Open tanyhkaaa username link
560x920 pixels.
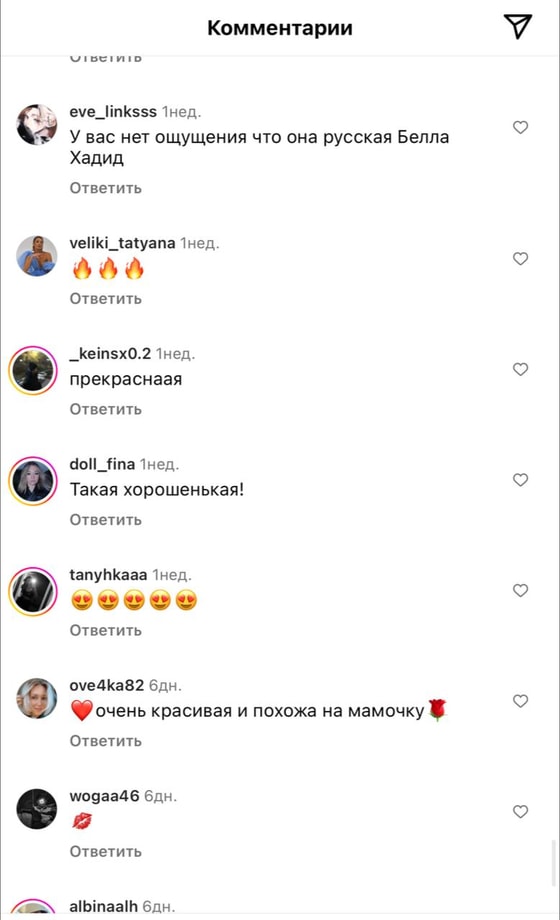108,575
